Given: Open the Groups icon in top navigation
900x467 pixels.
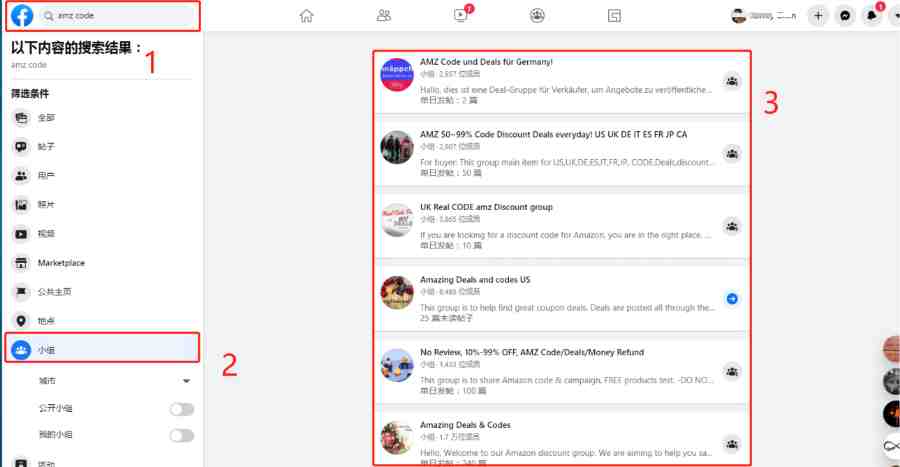Looking at the screenshot, I should 537,16.
